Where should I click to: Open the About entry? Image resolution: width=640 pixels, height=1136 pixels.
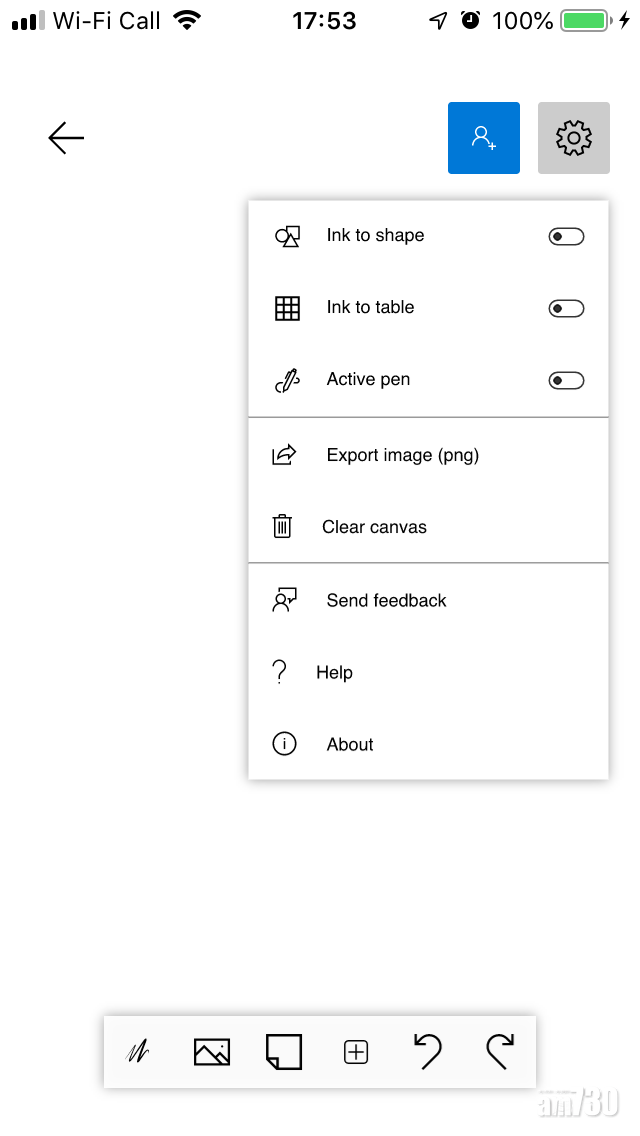[350, 745]
